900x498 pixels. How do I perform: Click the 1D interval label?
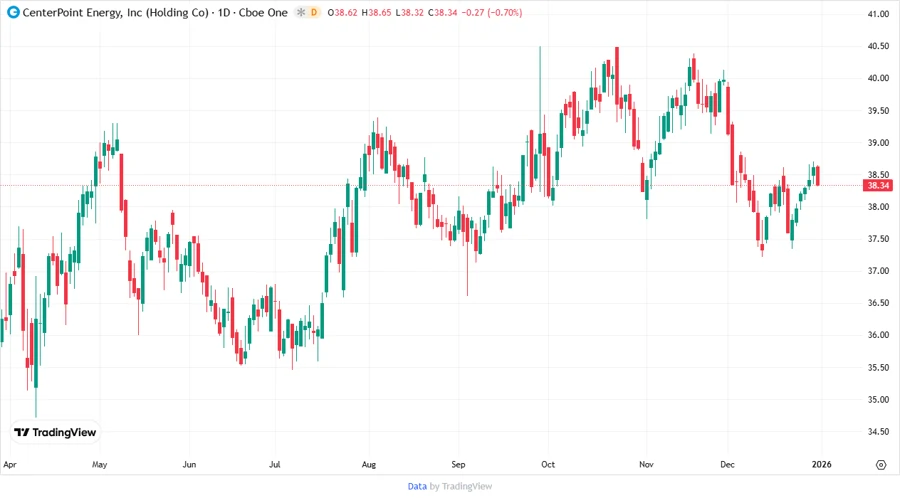pyautogui.click(x=224, y=12)
